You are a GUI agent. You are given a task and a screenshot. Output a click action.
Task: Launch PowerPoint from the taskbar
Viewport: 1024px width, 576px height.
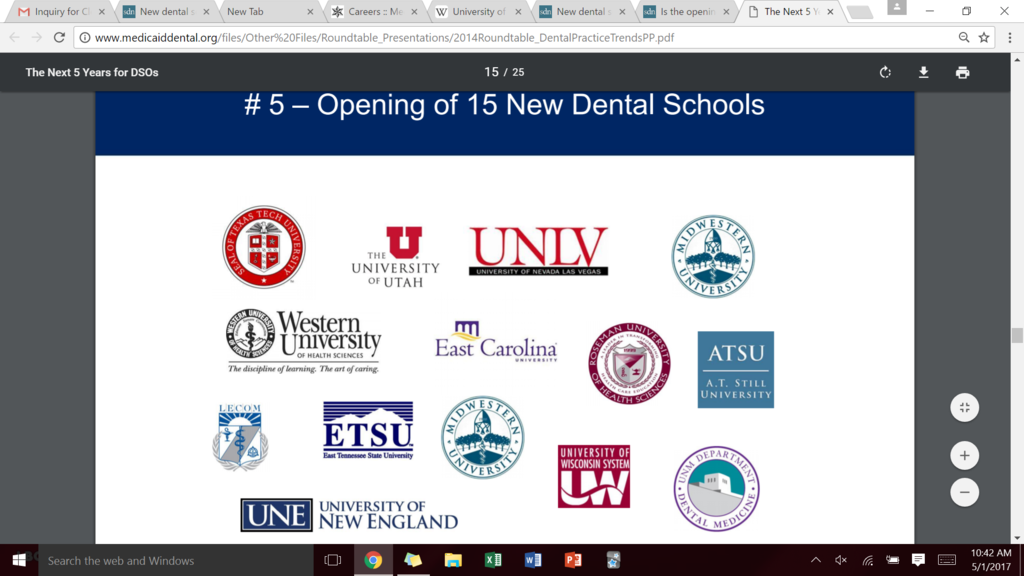point(573,560)
